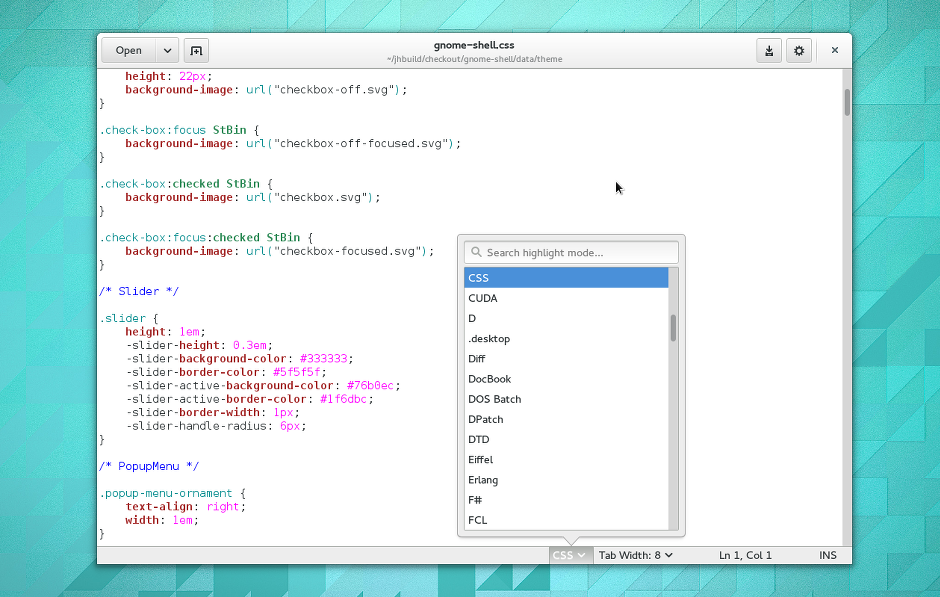The height and width of the screenshot is (597, 940).
Task: Select Eiffel highlight mode
Action: (x=566, y=460)
